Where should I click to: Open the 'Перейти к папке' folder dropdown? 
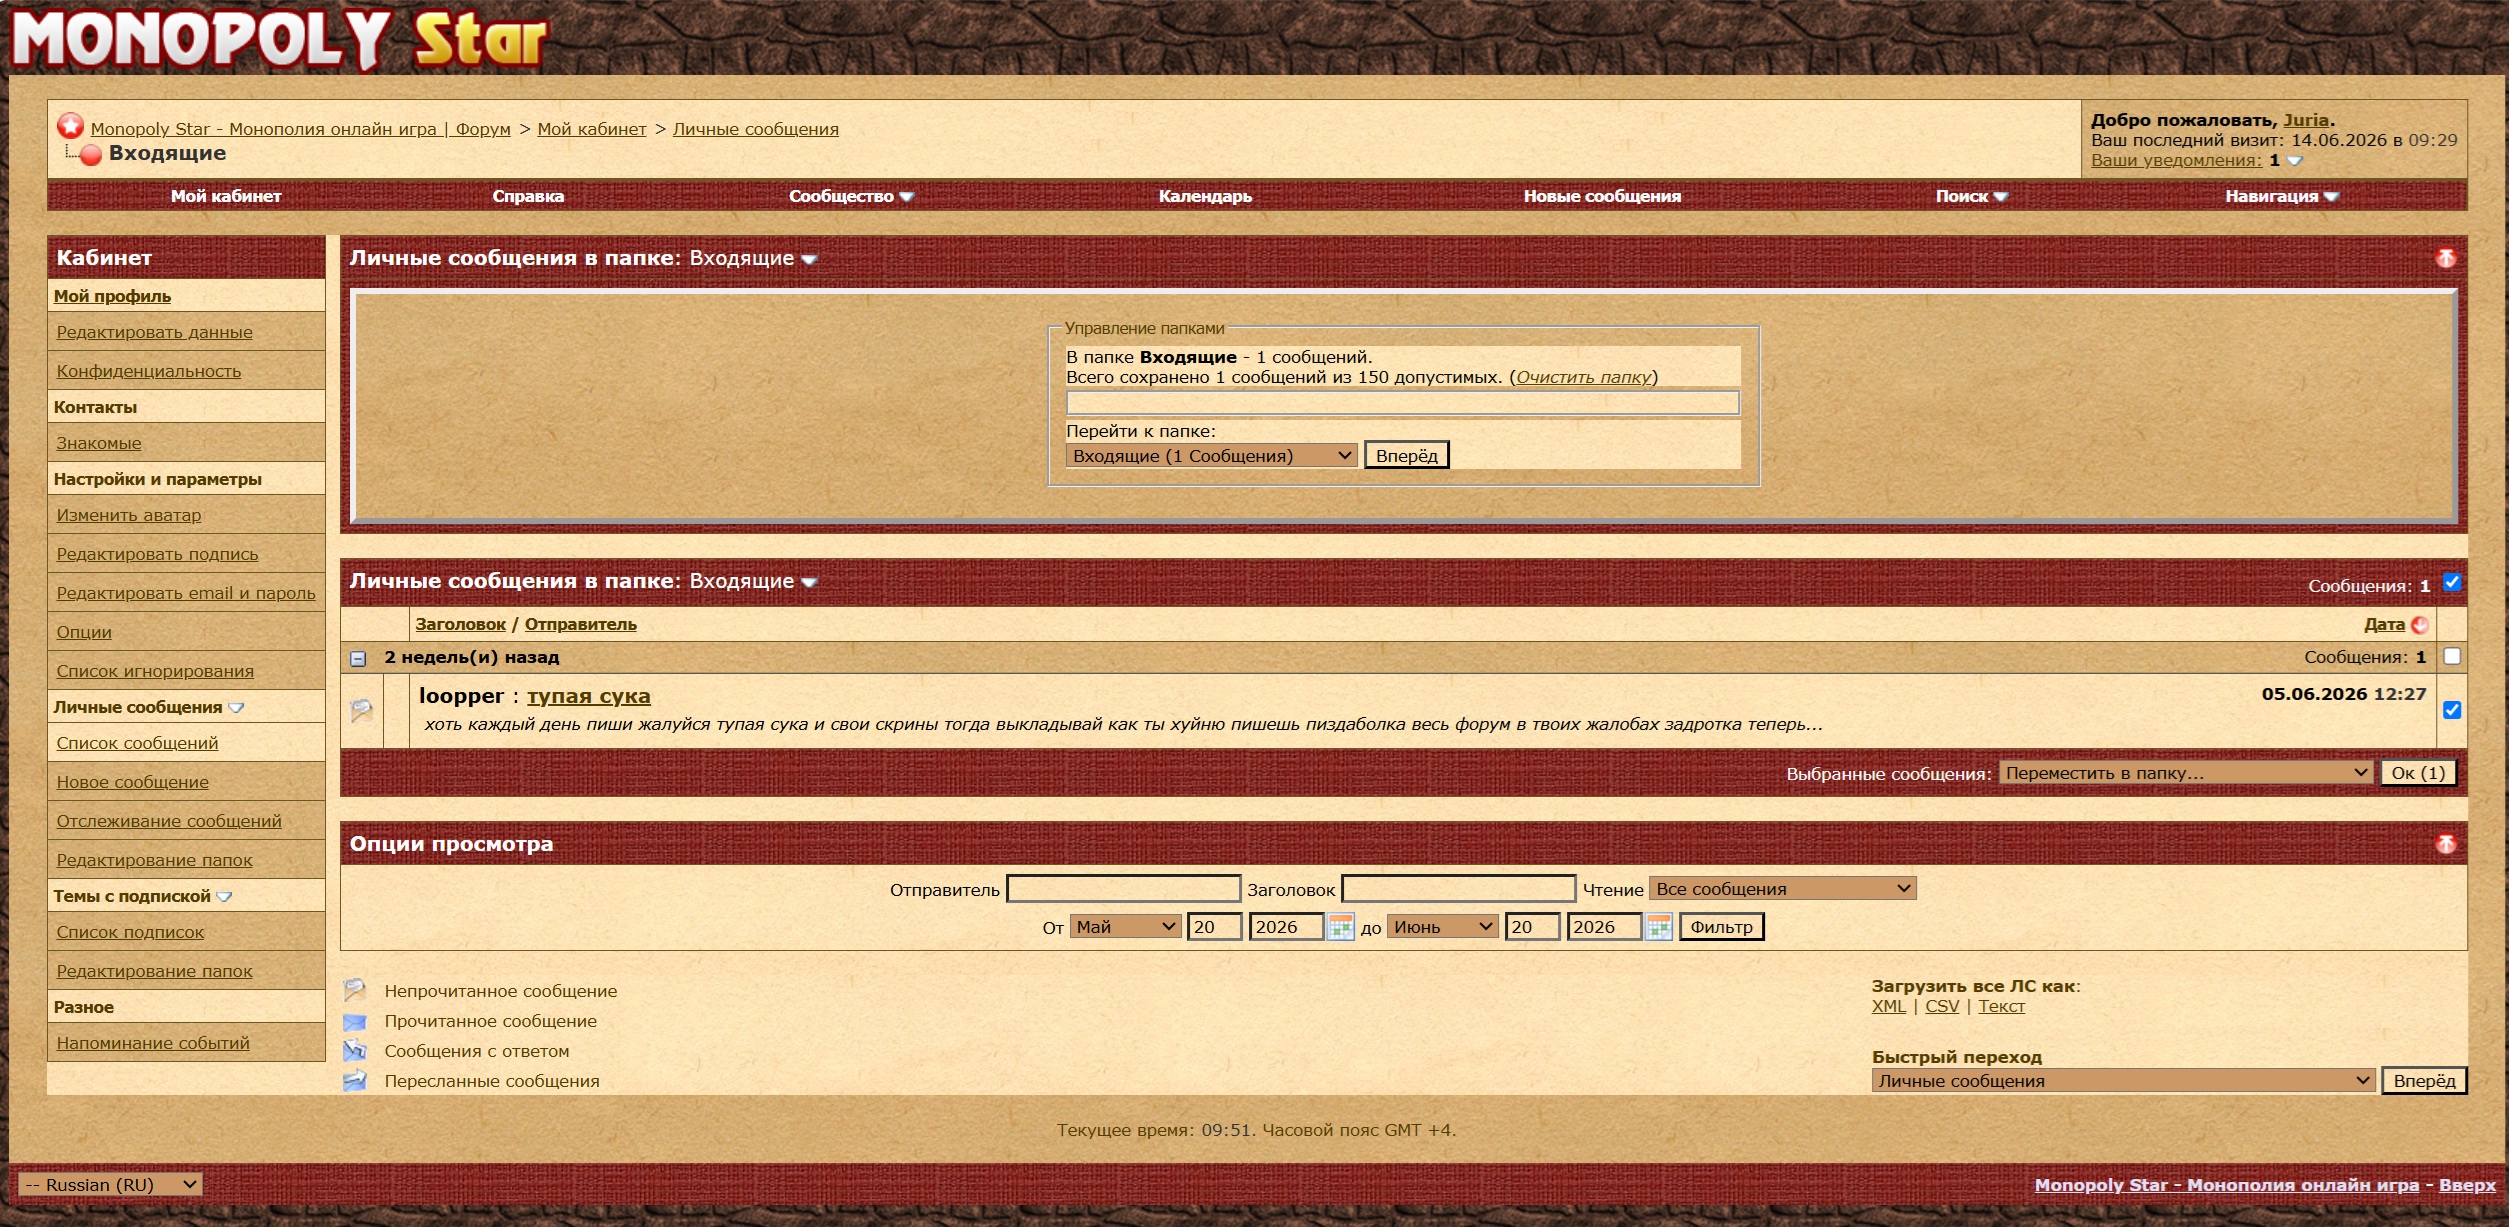1211,456
